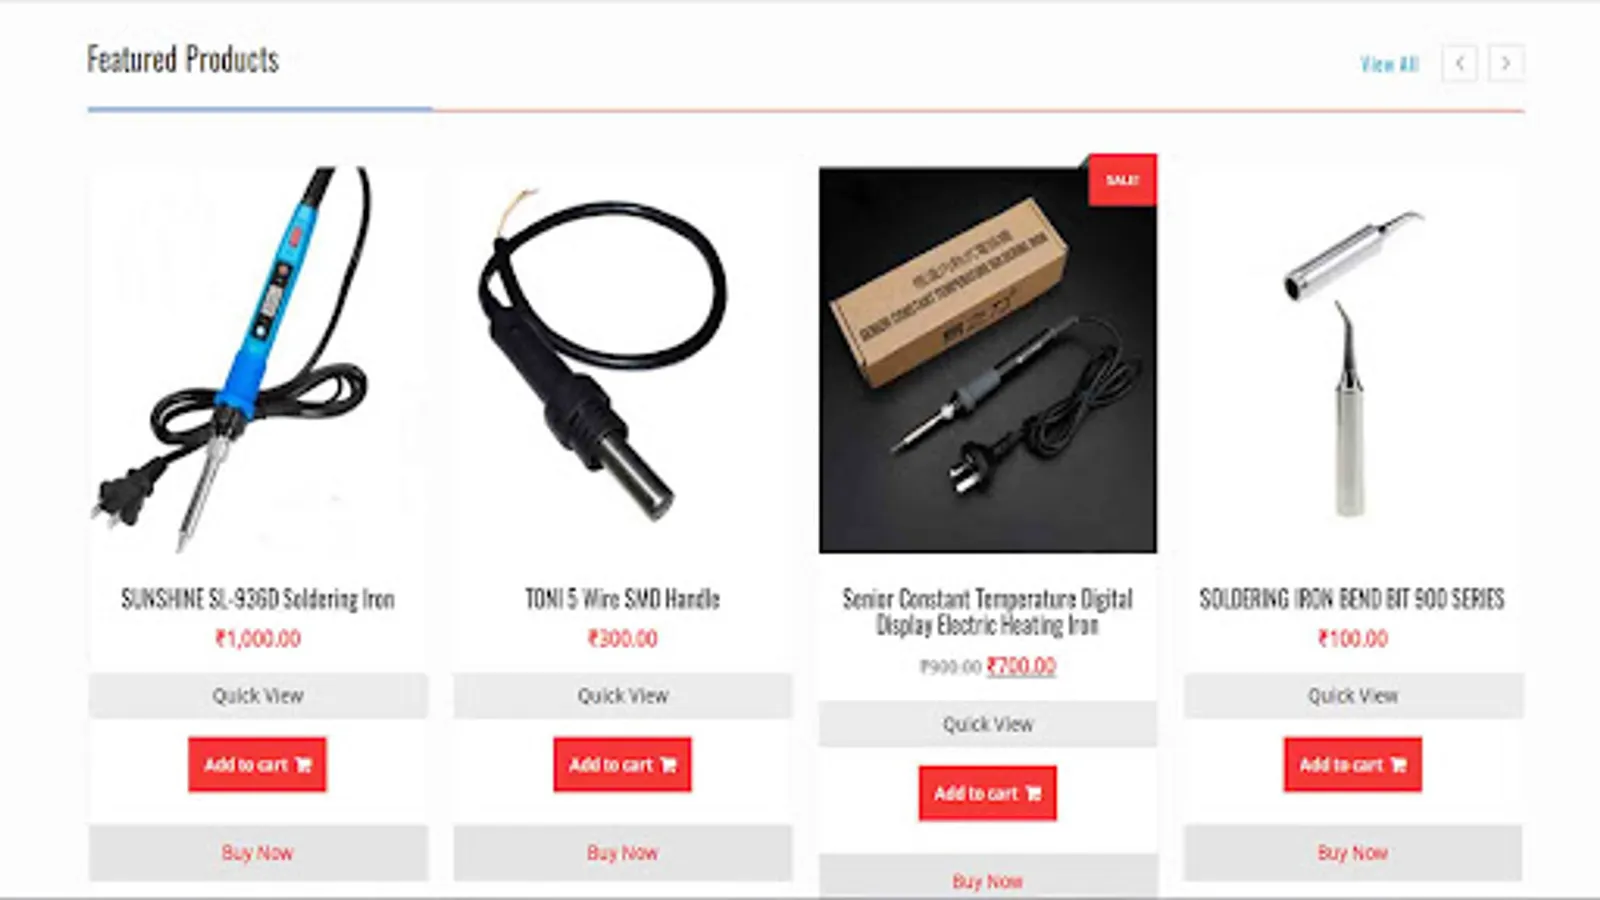Quick View the Senior Constant Temperature iron
1600x900 pixels.
pyautogui.click(x=988, y=724)
